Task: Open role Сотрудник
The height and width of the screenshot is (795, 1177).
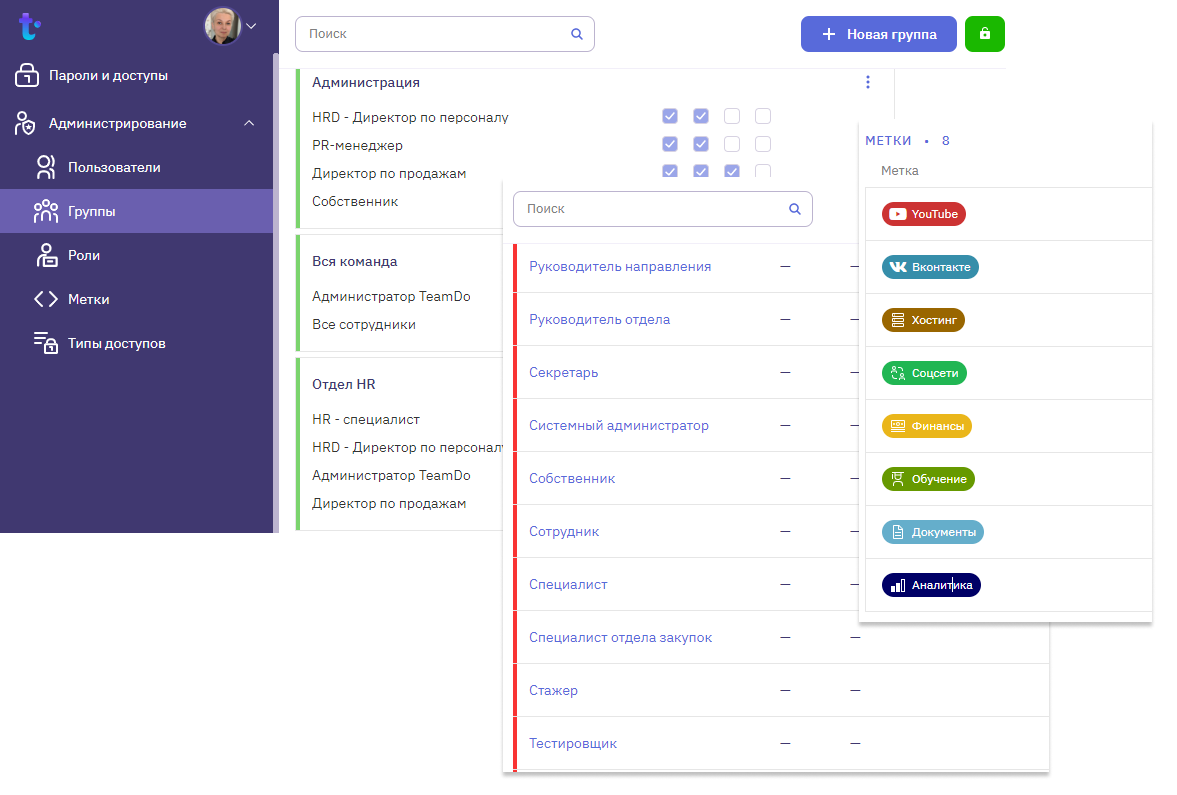Action: (564, 532)
